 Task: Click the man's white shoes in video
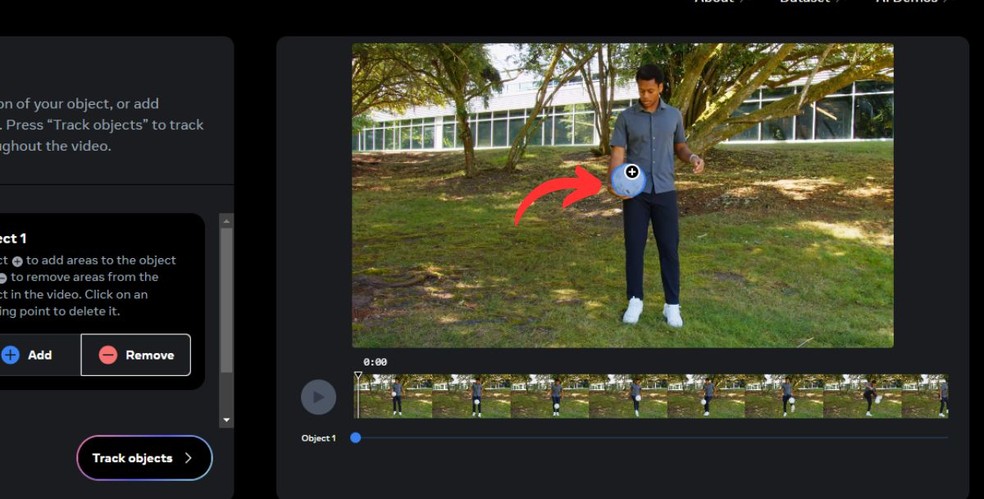653,312
